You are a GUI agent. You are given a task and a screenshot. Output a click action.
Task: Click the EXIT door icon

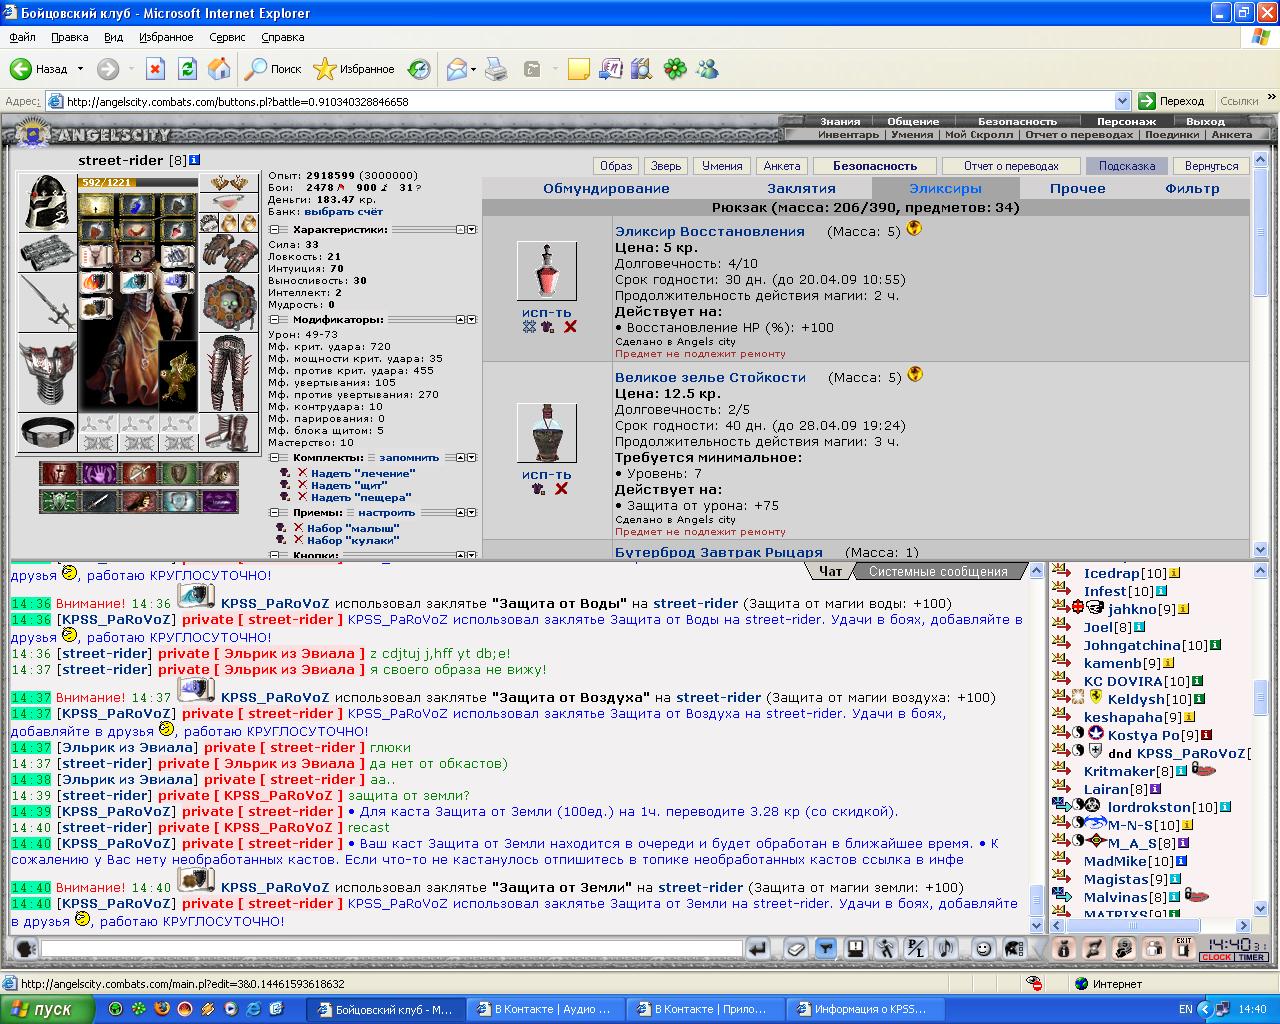click(x=1184, y=948)
